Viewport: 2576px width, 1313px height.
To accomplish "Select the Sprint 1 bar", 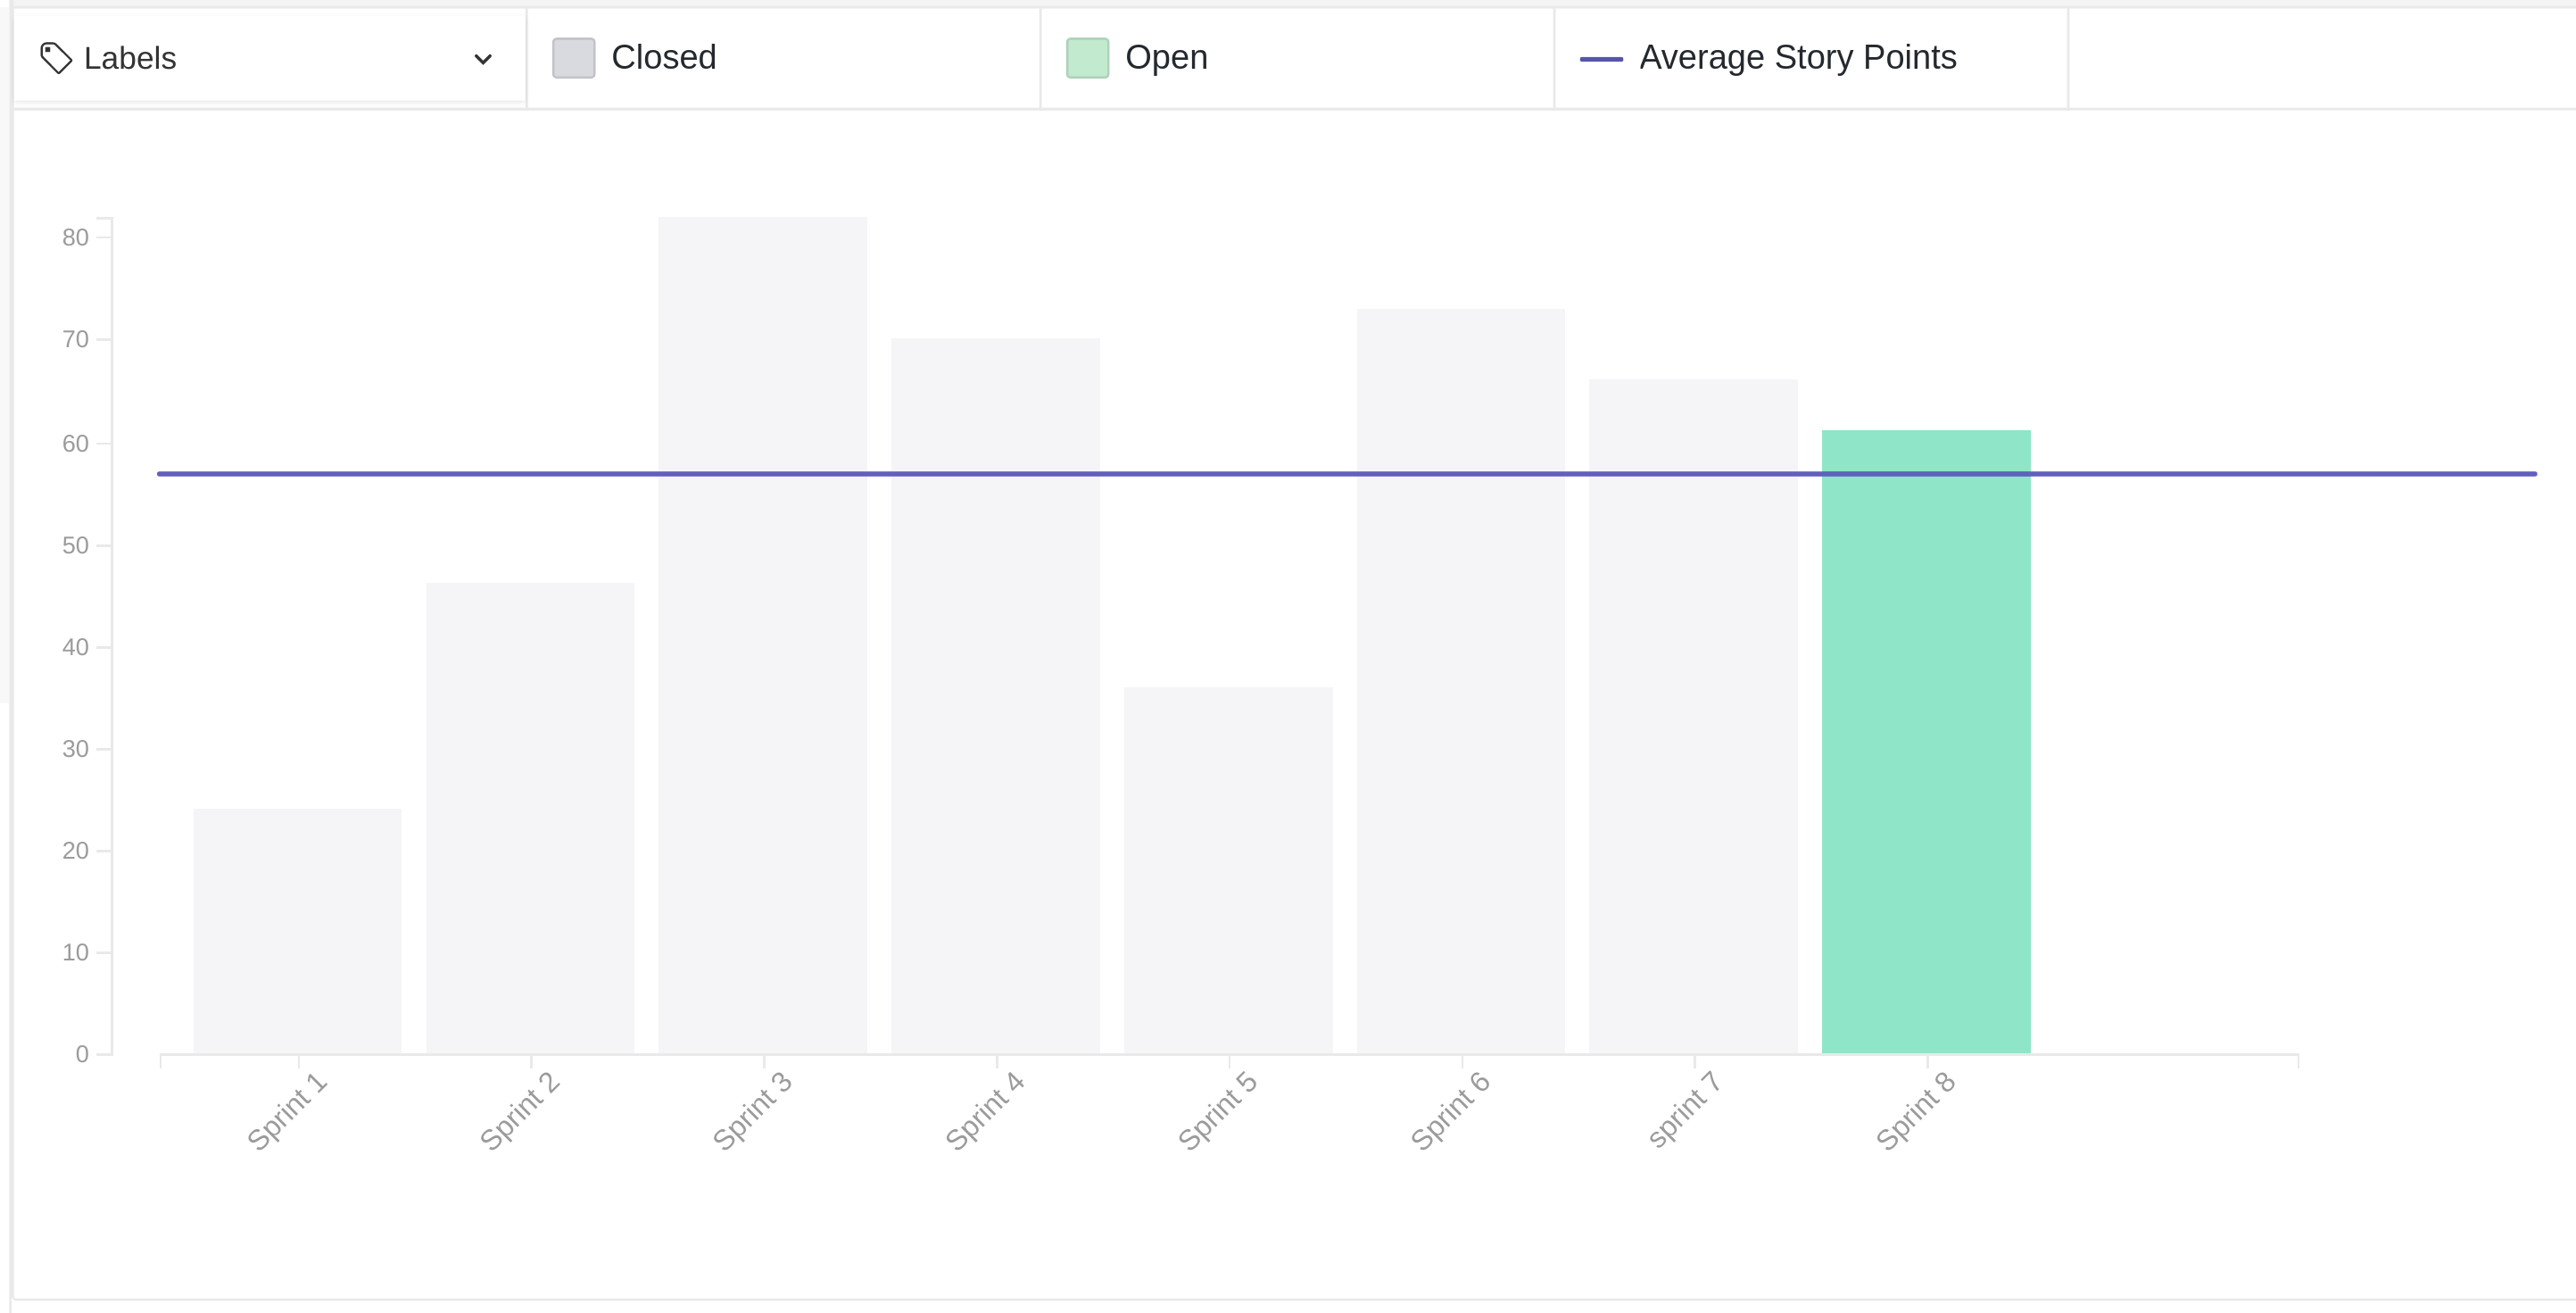I will tap(298, 931).
